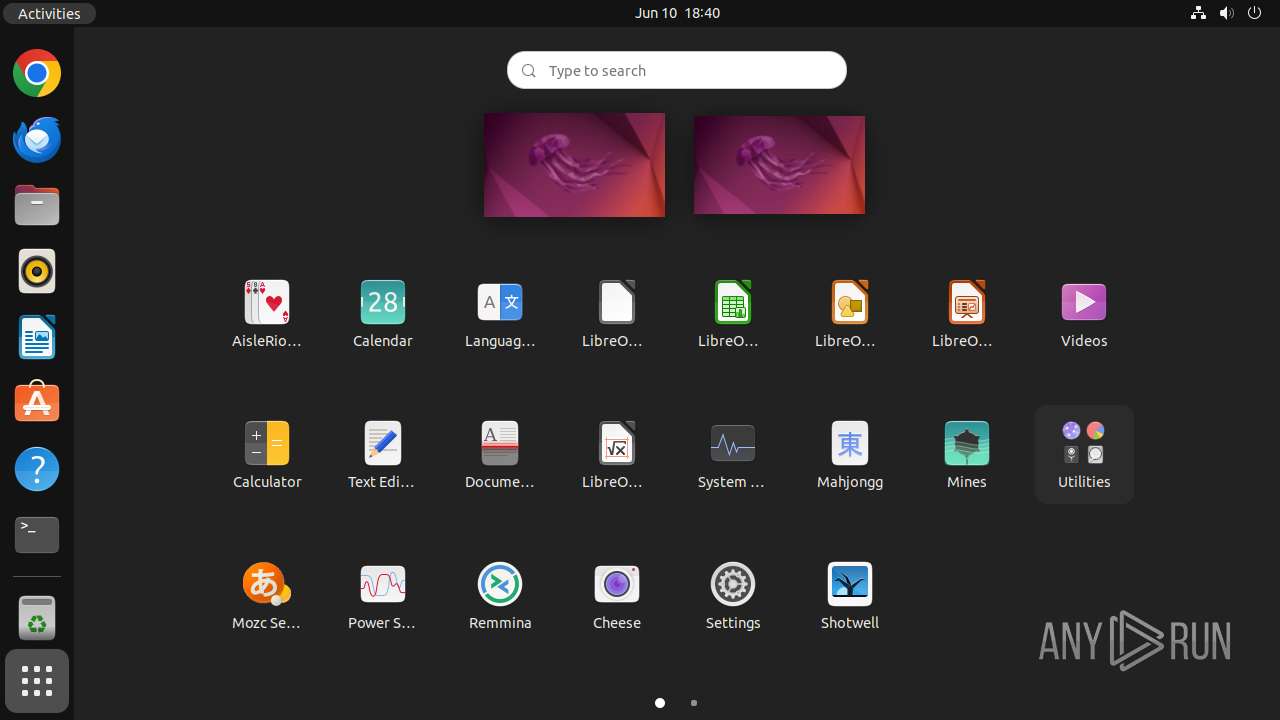Screen dimensions: 1280x720
Task: Open Thunderbird Mail from the dock
Action: click(x=37, y=139)
